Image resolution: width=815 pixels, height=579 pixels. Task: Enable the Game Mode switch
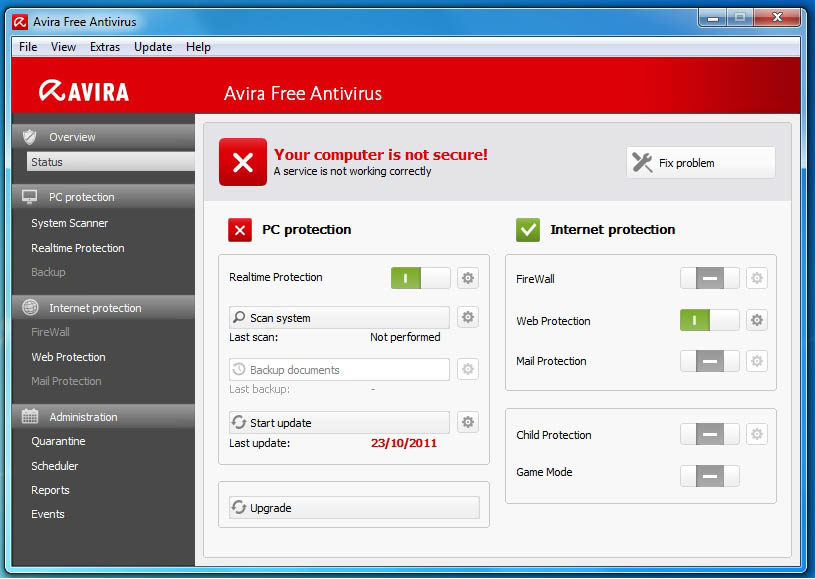click(709, 476)
